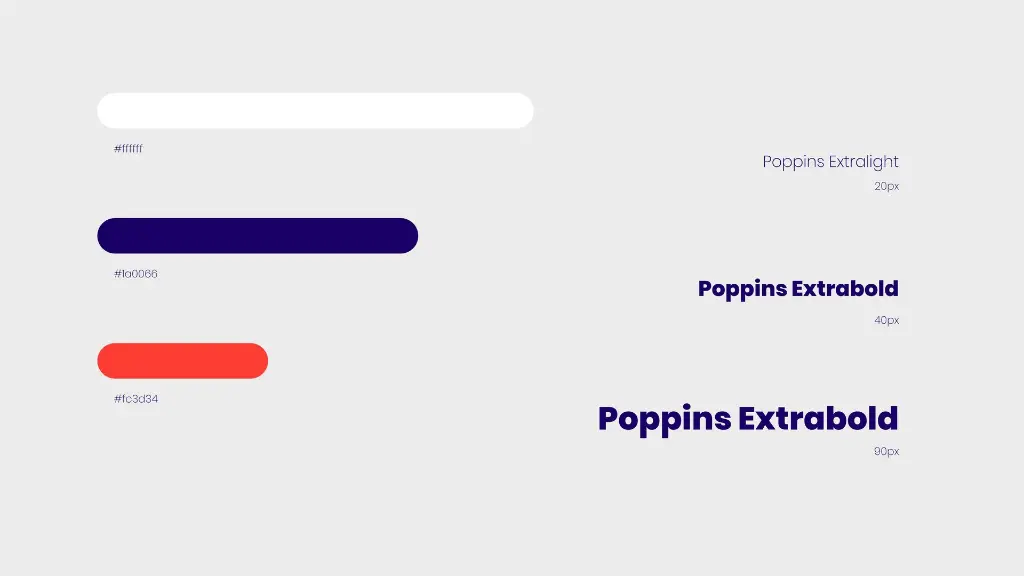Click the white color bar
The height and width of the screenshot is (576, 1024).
click(x=315, y=111)
